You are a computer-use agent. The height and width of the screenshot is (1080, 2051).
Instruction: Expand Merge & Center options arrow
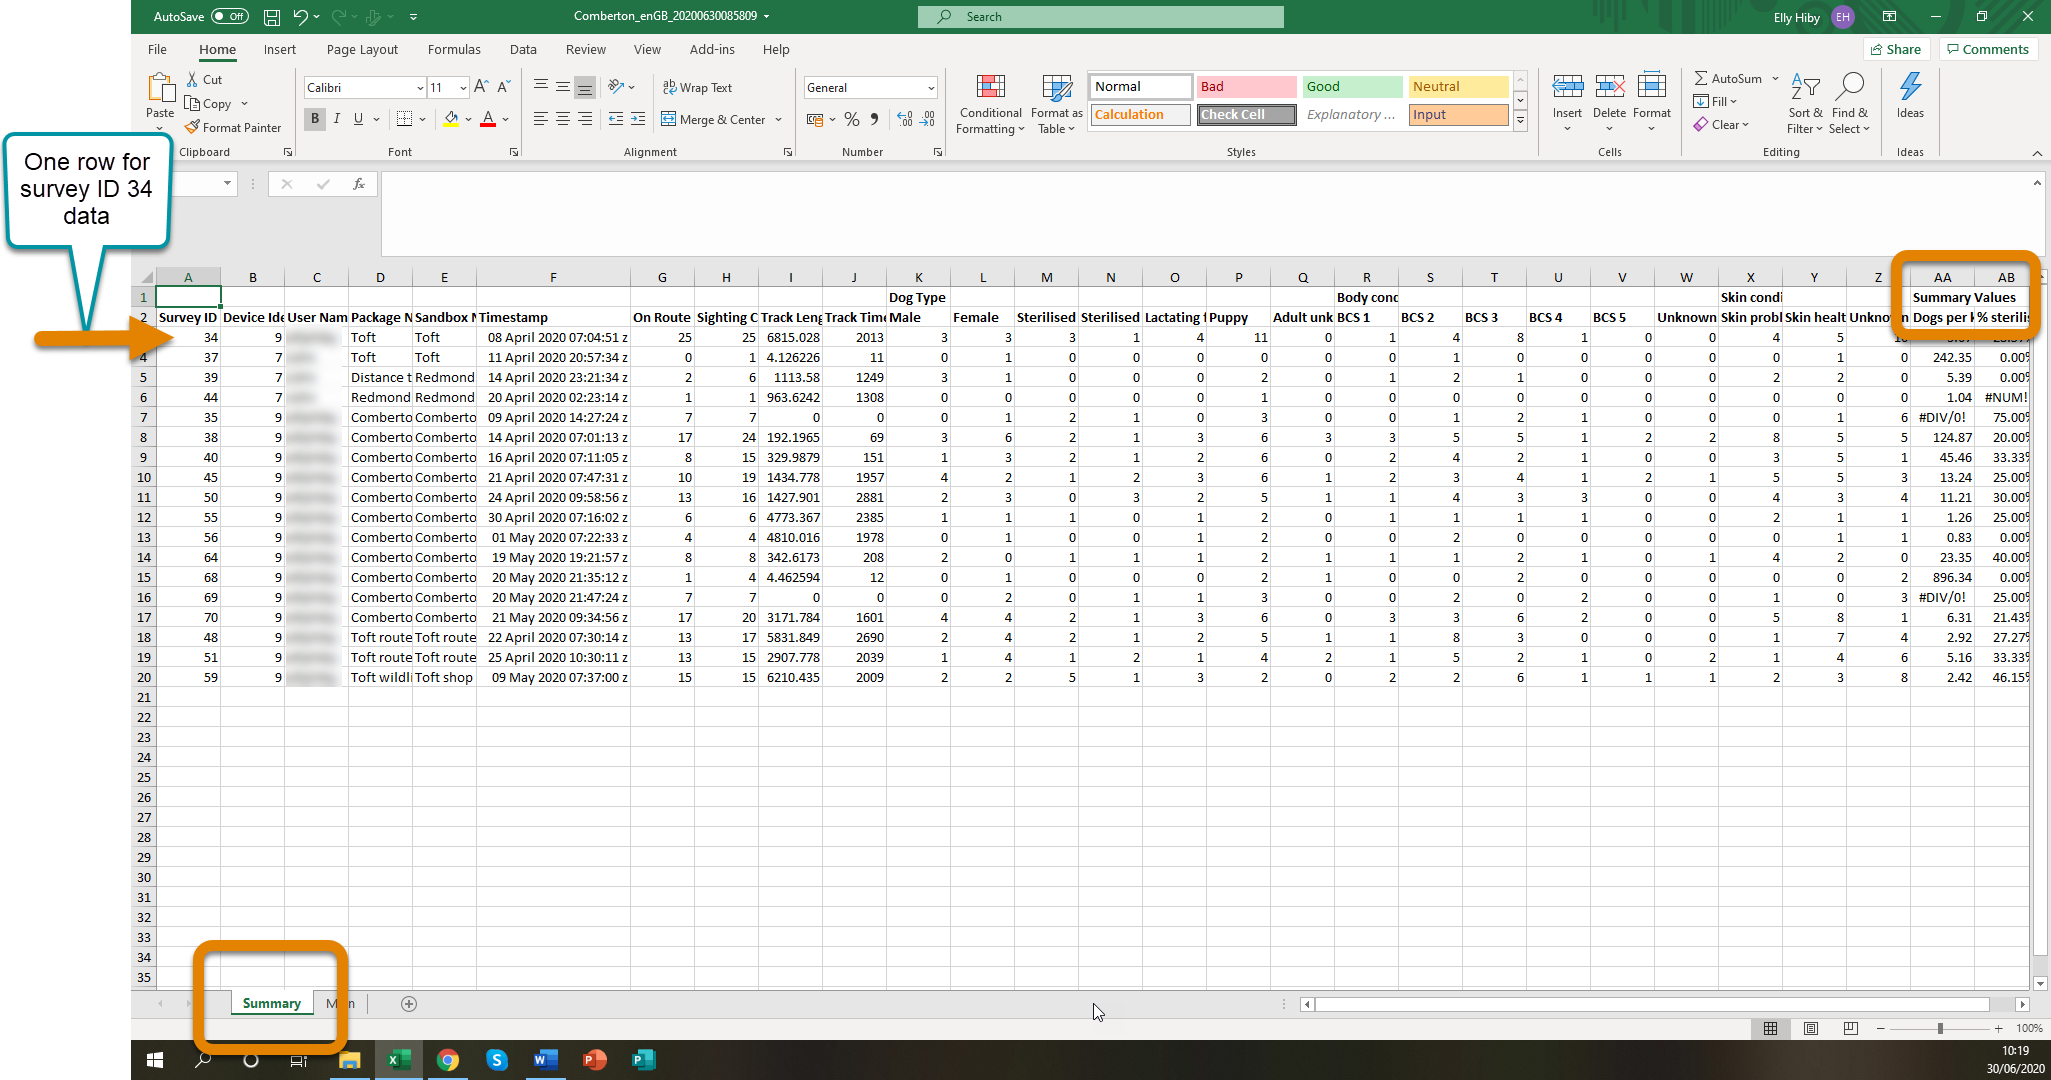click(x=779, y=120)
